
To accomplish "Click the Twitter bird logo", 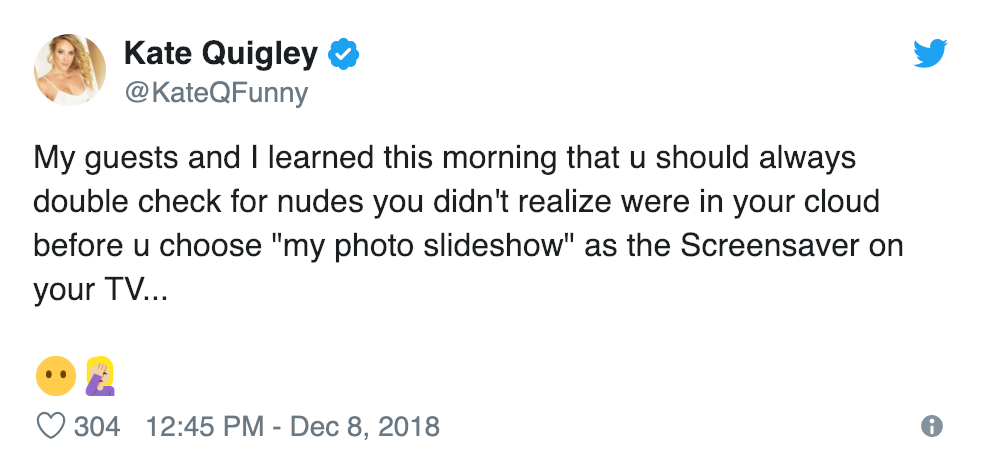I will 930,54.
